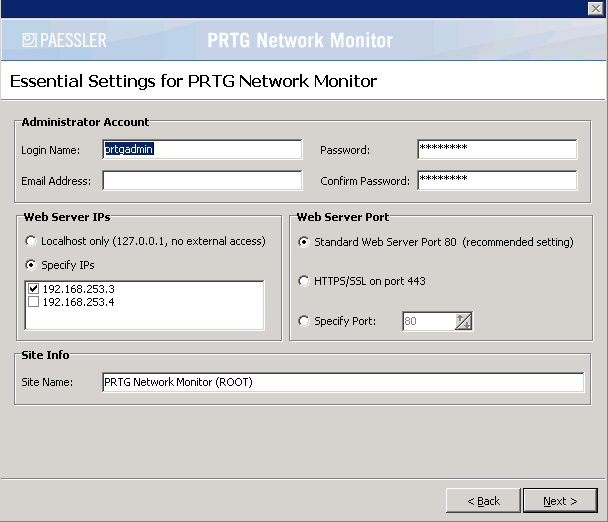Close the setup dialog window
Screen dimensions: 608x522
point(596,9)
